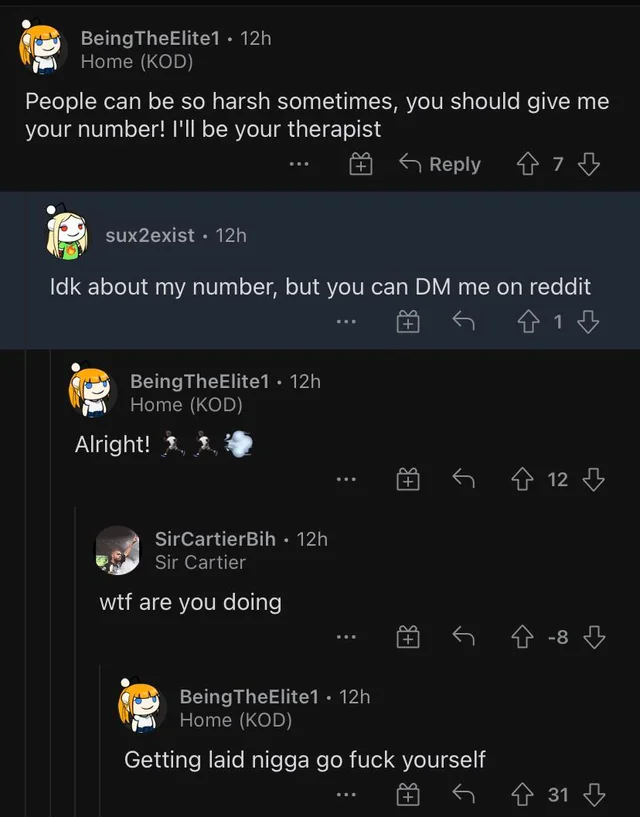
Task: Open the gift award icon on the 'Alright!' comment
Action: point(408,479)
